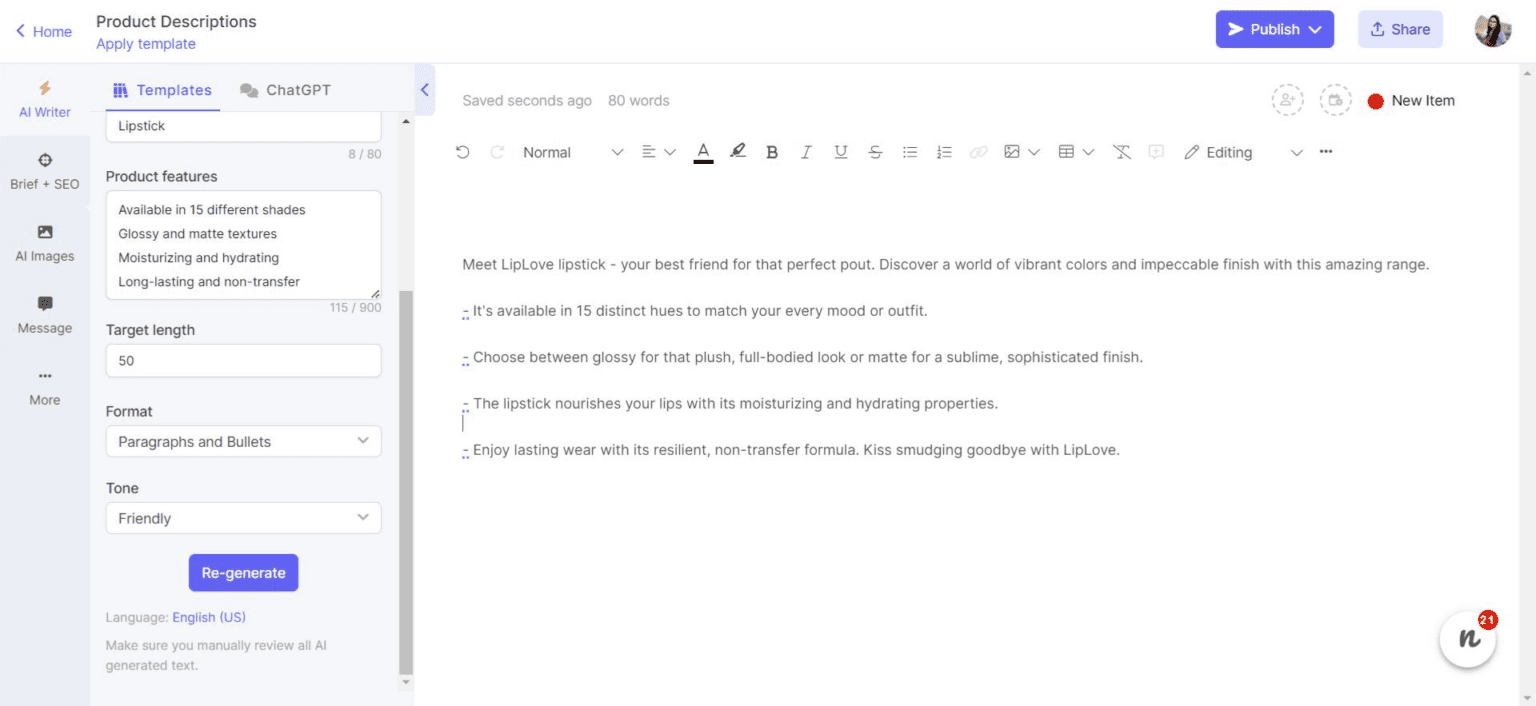Undo the last edit
The image size is (1536, 706).
tap(462, 151)
